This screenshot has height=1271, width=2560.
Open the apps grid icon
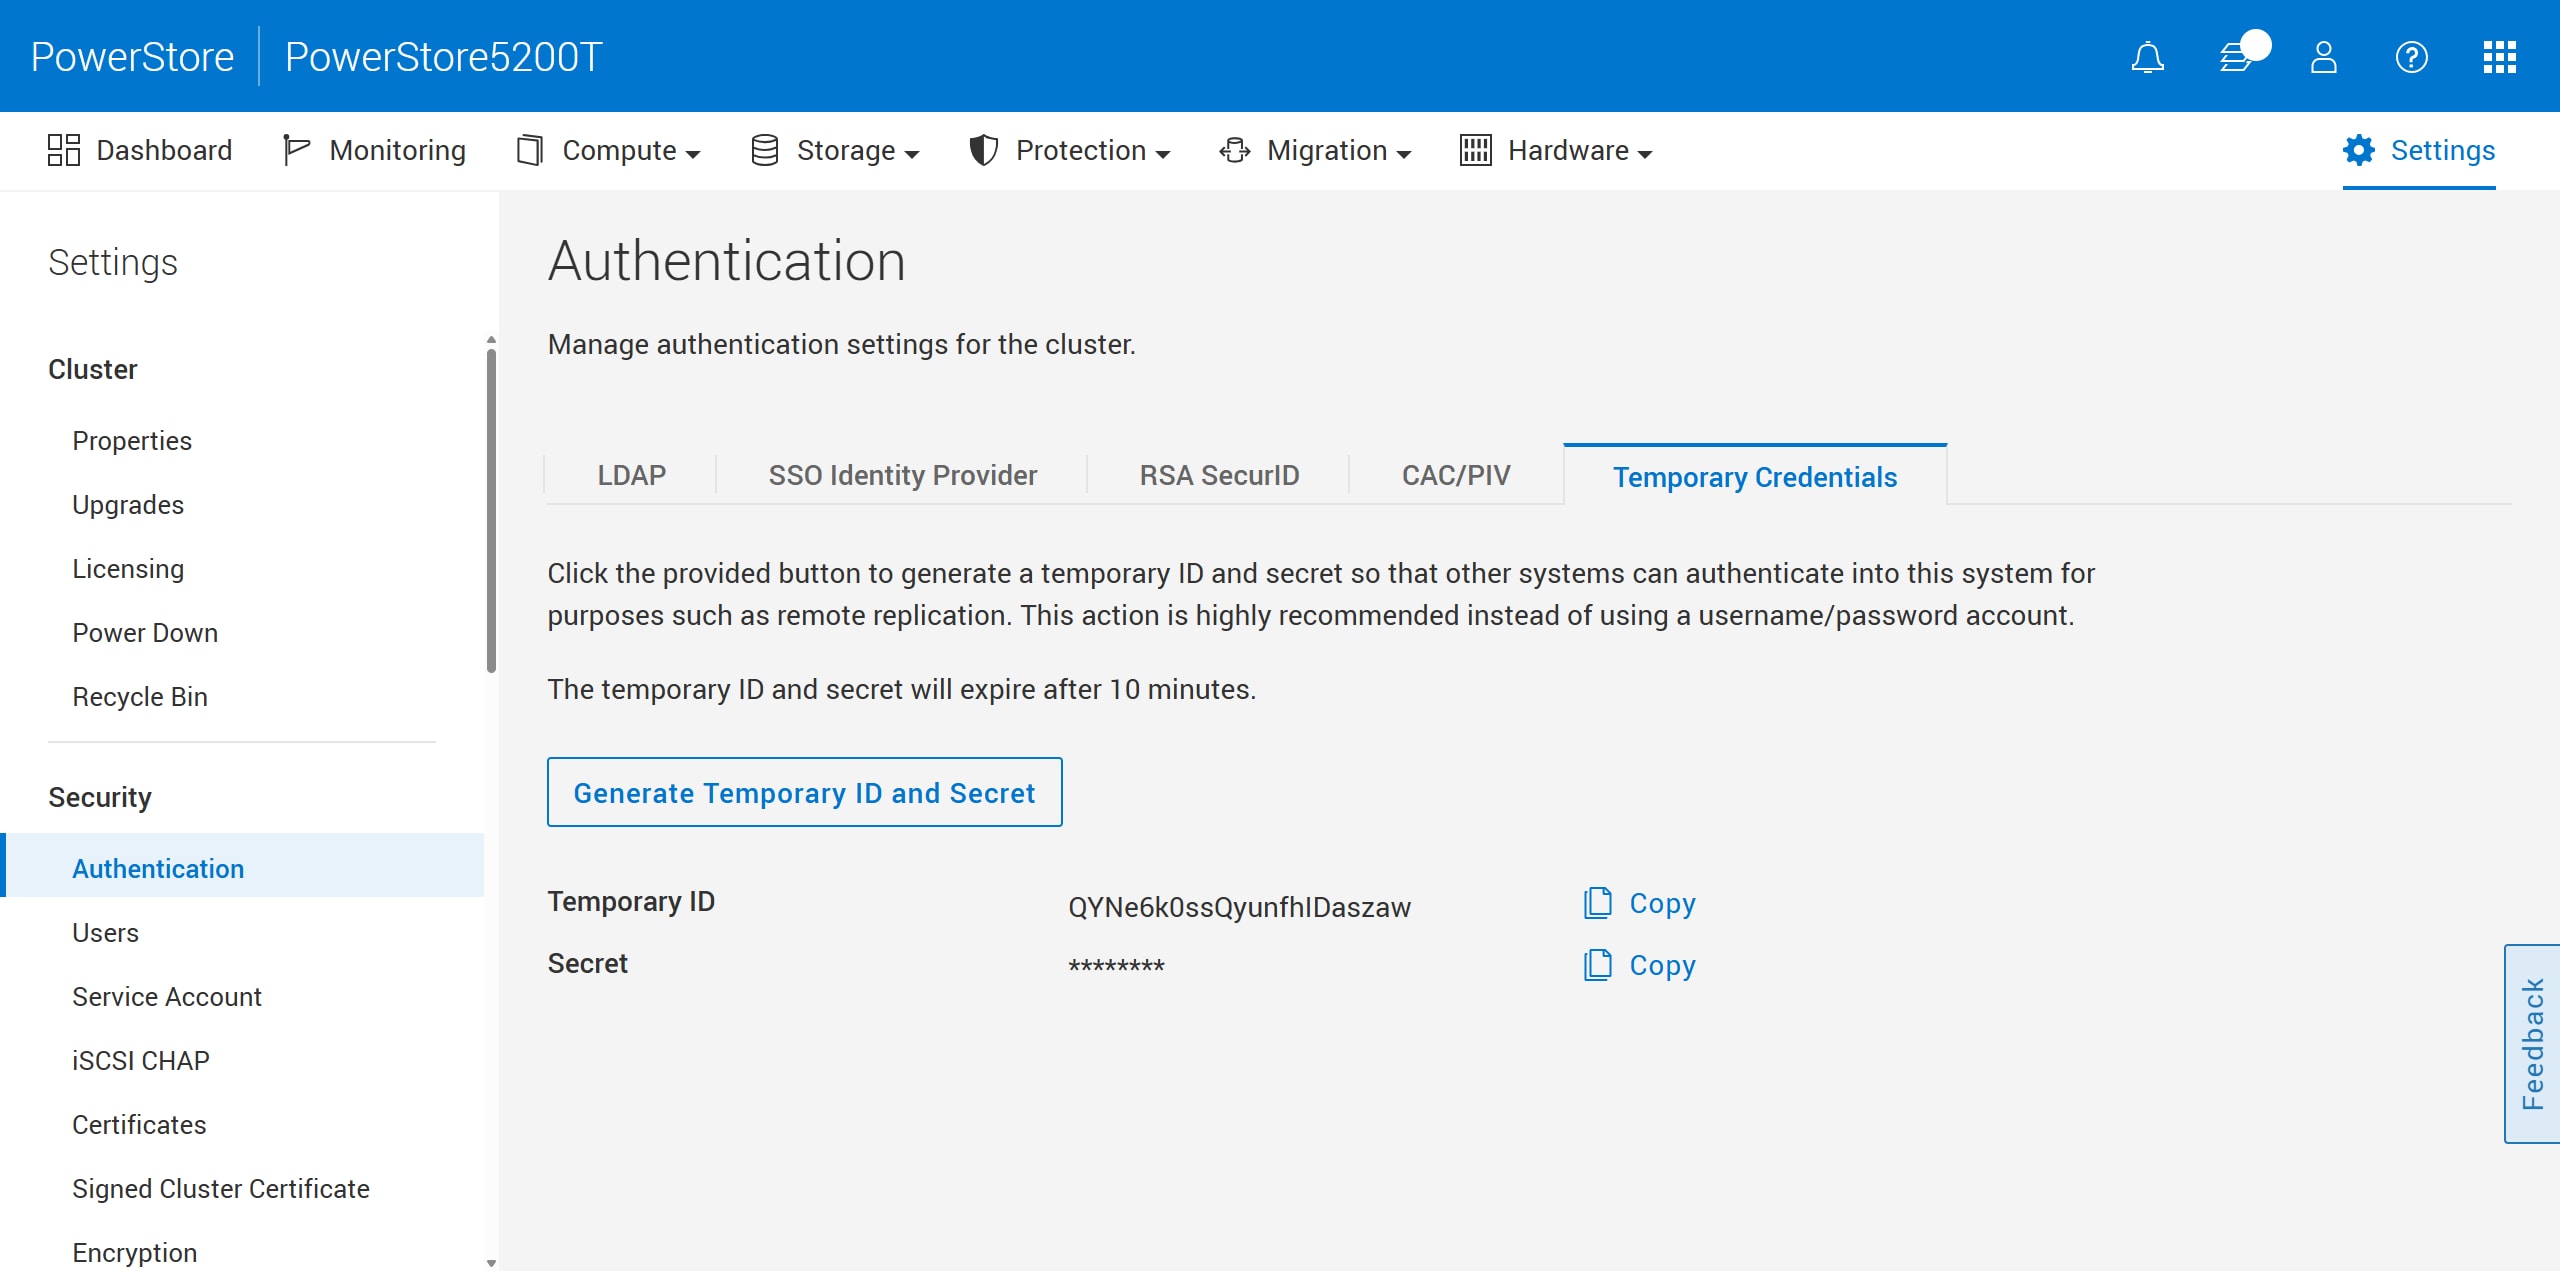(2499, 57)
